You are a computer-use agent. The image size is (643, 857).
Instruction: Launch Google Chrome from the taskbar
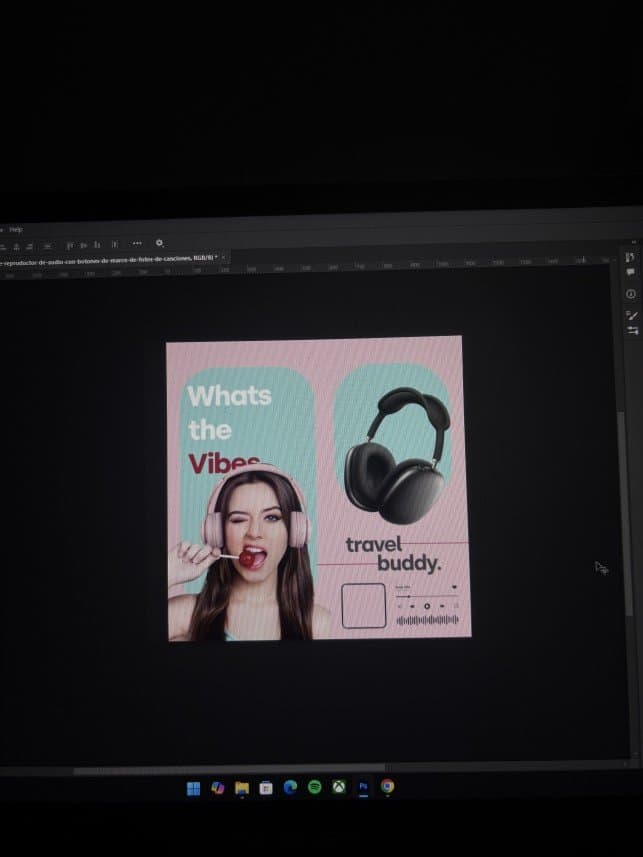pyautogui.click(x=387, y=786)
